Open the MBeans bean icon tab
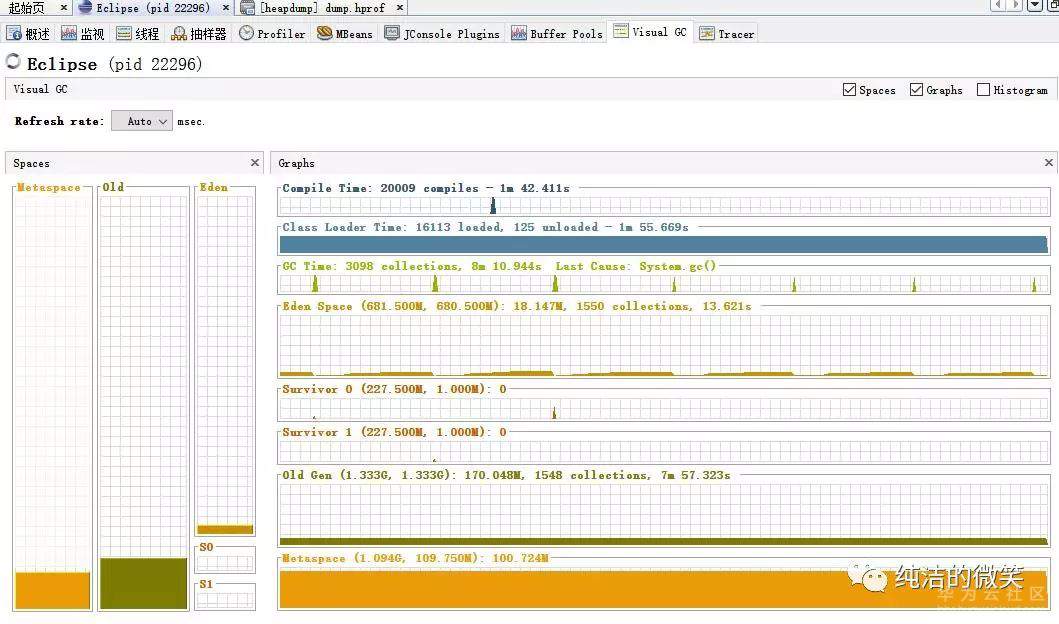 [324, 33]
